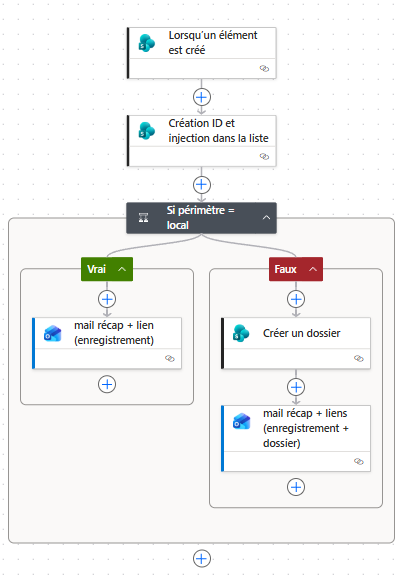Click SharePoint icon on 'Créer un dossier' action
This screenshot has height=585, width=406.
click(241, 333)
